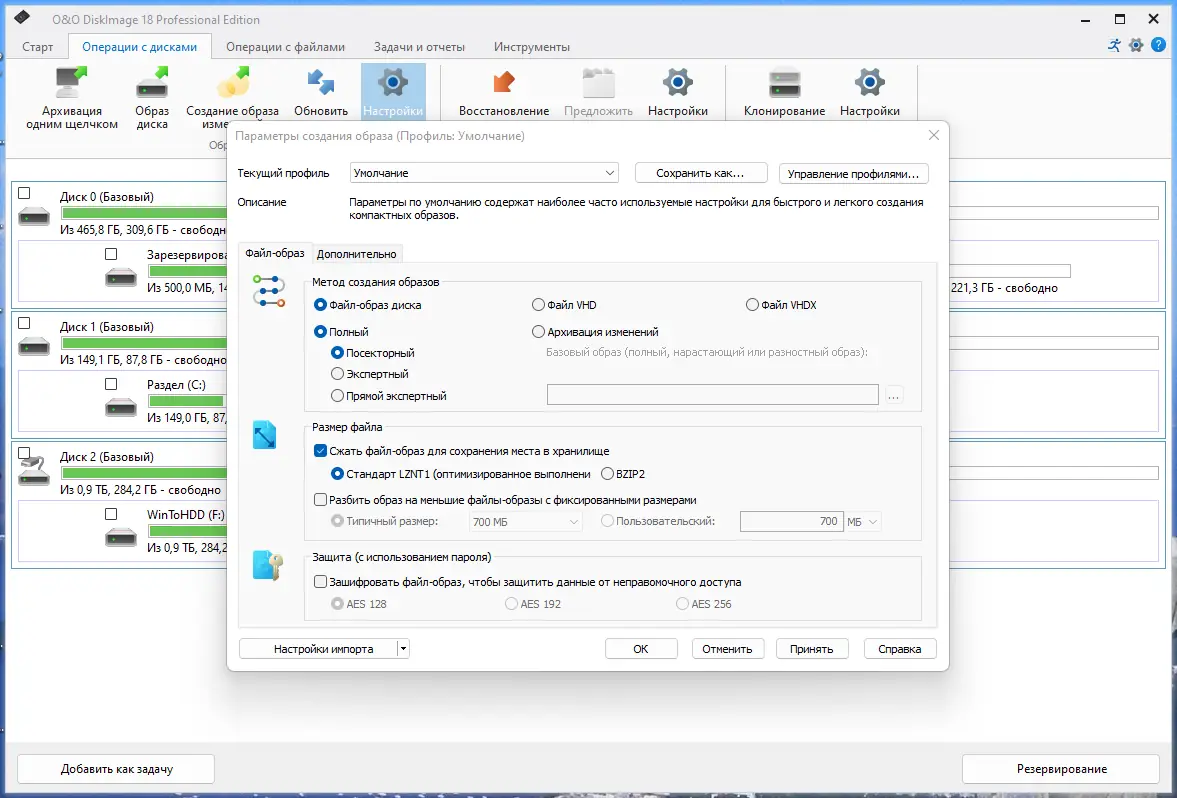Select the Файл-образ dialog tab
This screenshot has width=1177, height=798.
pyautogui.click(x=275, y=253)
